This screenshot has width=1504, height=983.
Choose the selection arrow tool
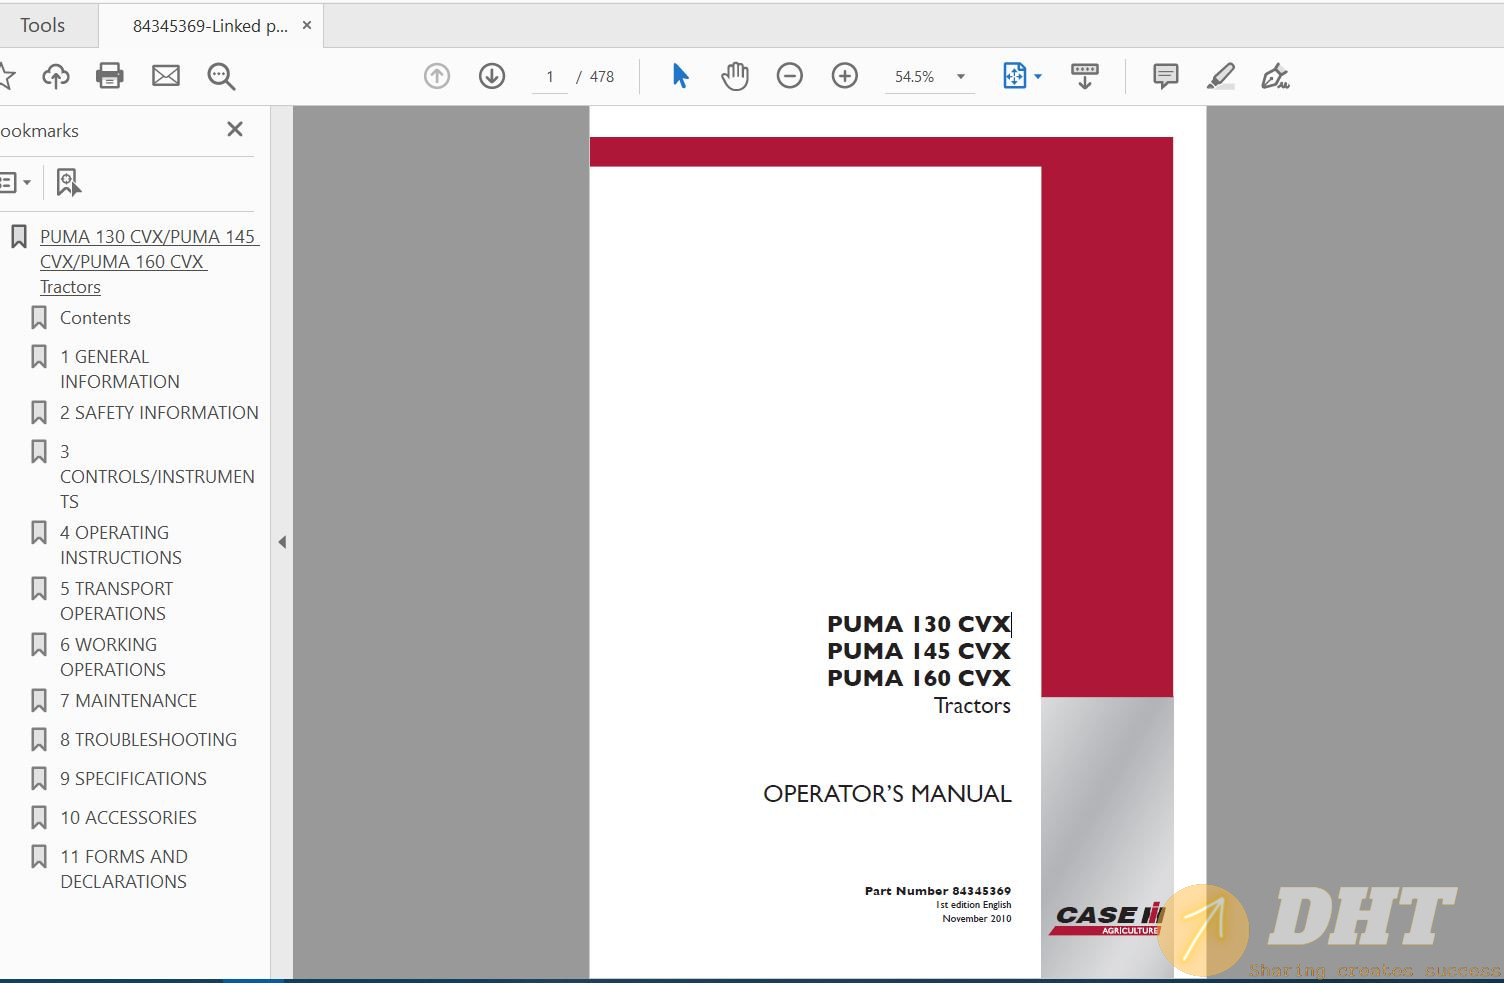point(680,76)
